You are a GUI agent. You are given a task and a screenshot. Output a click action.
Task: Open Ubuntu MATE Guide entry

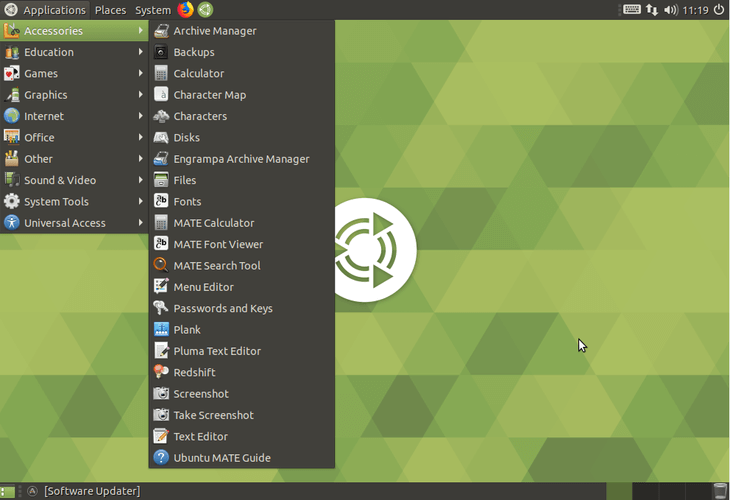pyautogui.click(x=242, y=458)
